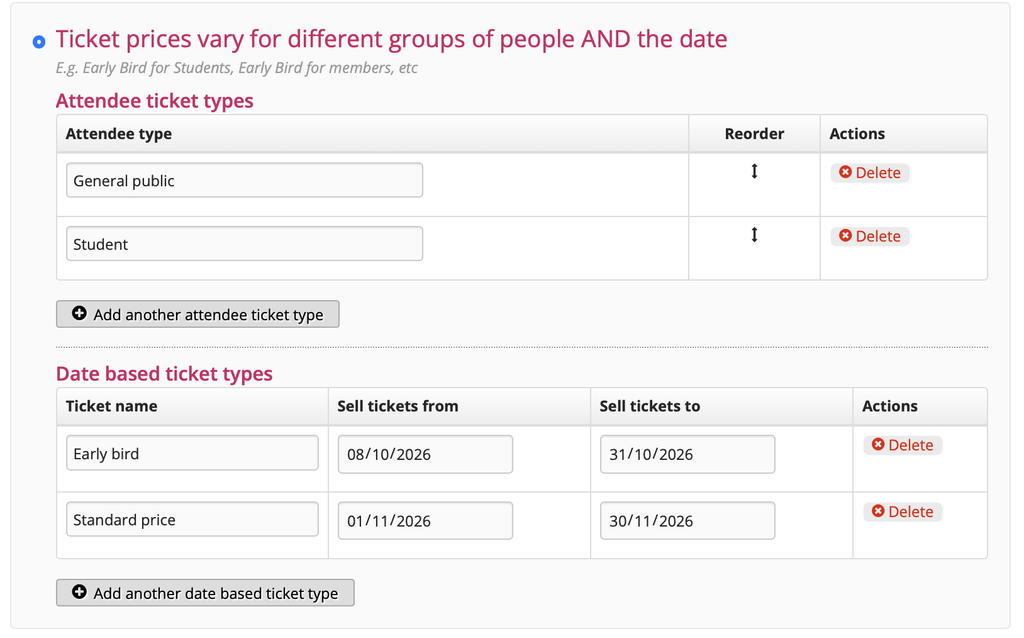
Task: Open the Early bird sell-from date 08/10/2026
Action: click(425, 455)
